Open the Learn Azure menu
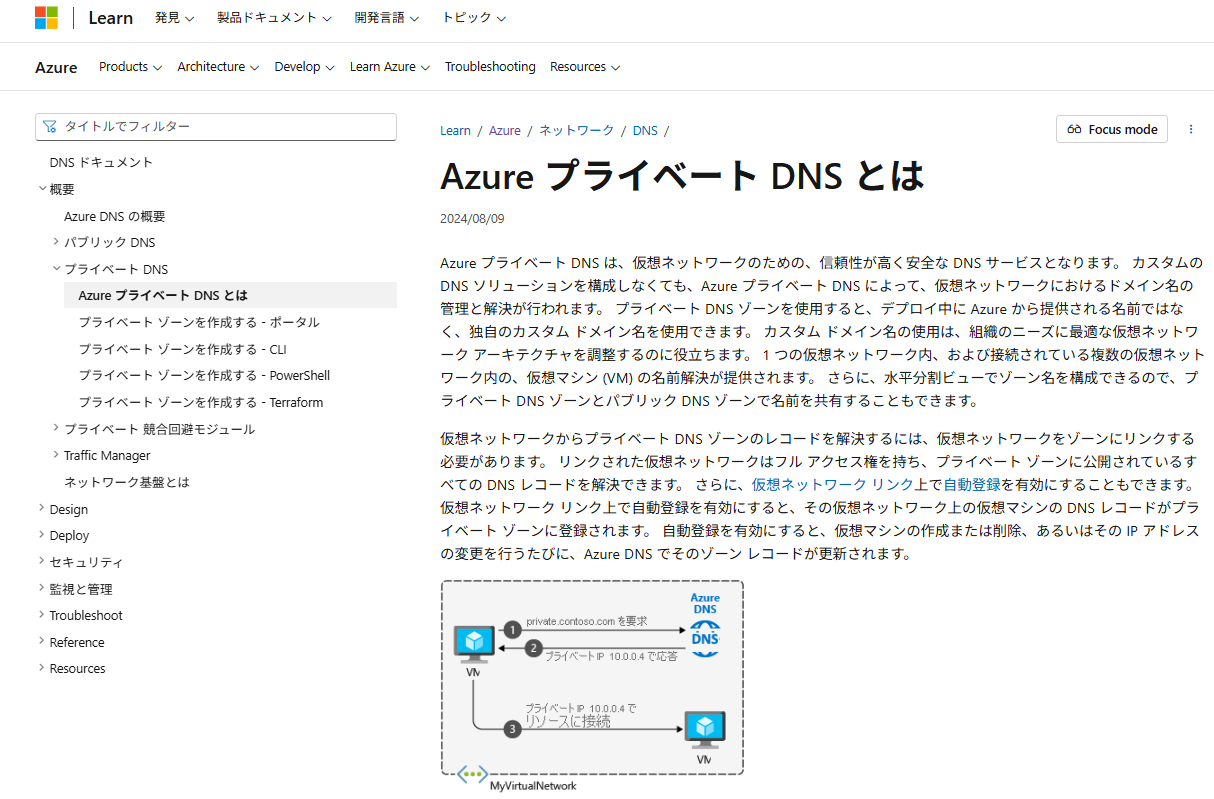 [390, 67]
